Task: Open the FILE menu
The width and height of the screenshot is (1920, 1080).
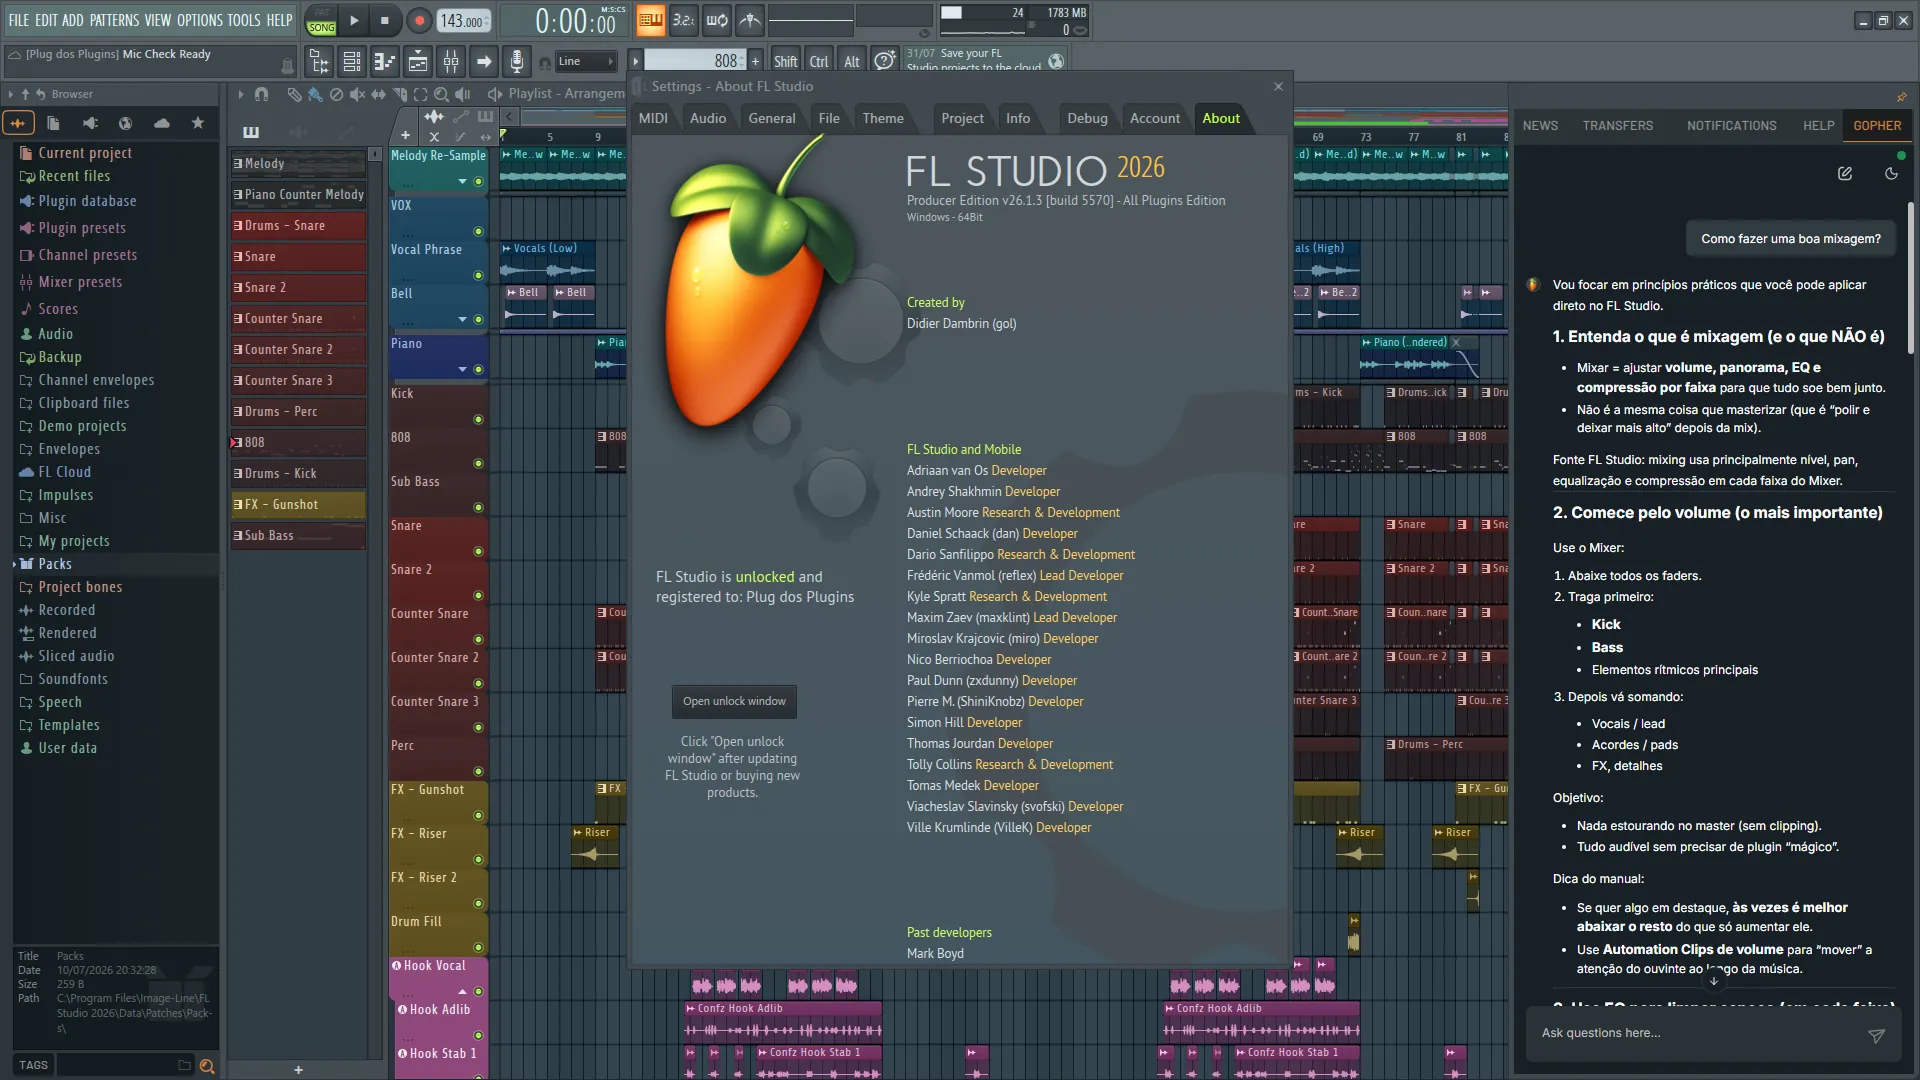Action: [x=19, y=20]
